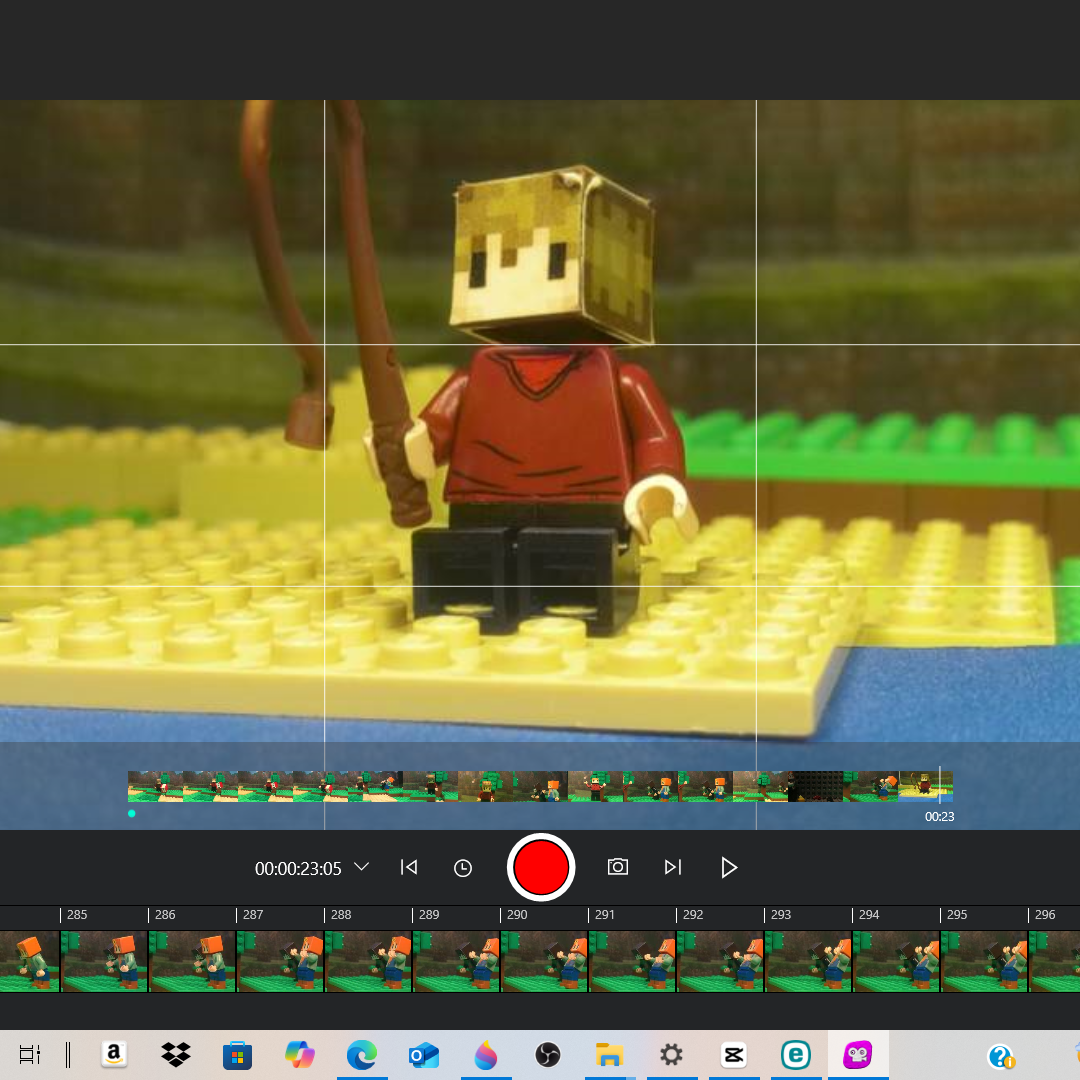Click frame marker 294 on ruler
Screen dimensions: 1080x1080
pyautogui.click(x=869, y=915)
